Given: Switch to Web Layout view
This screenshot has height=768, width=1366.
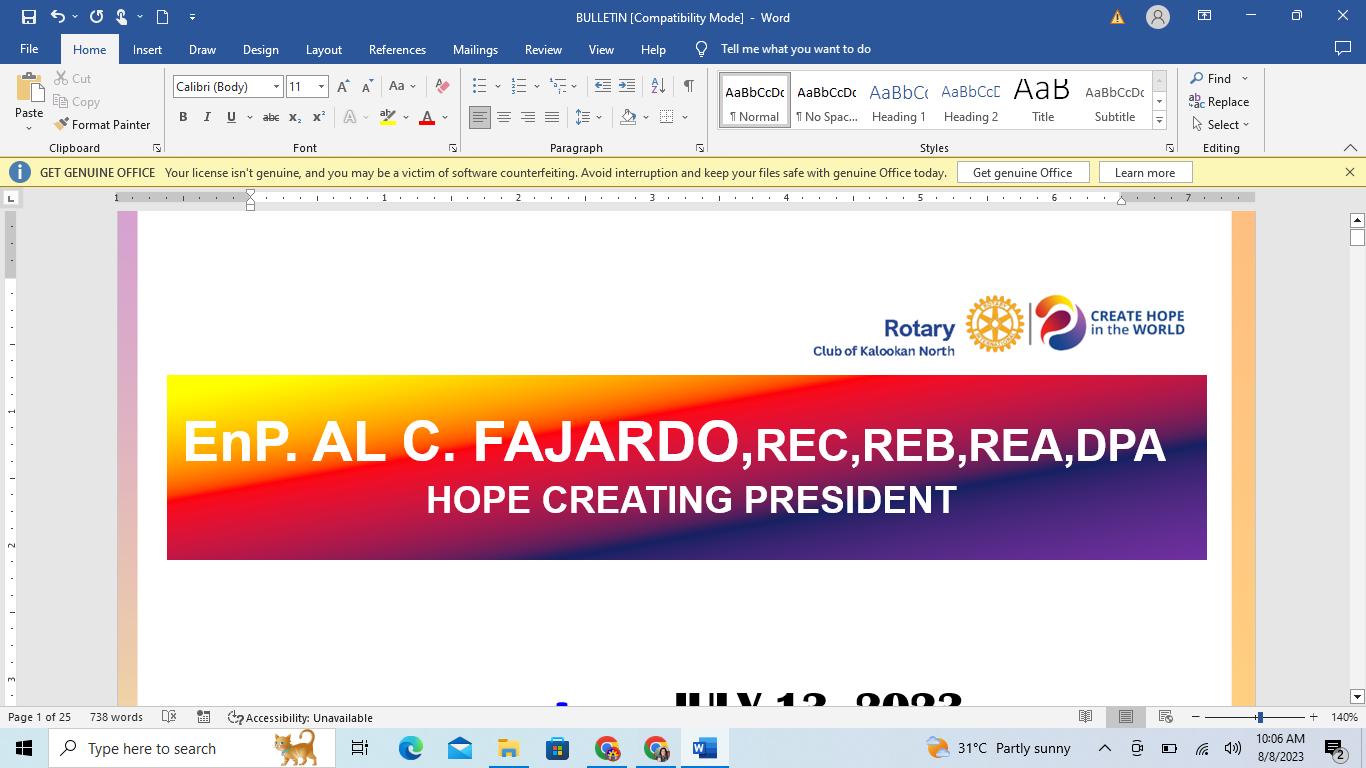Looking at the screenshot, I should click(1165, 717).
